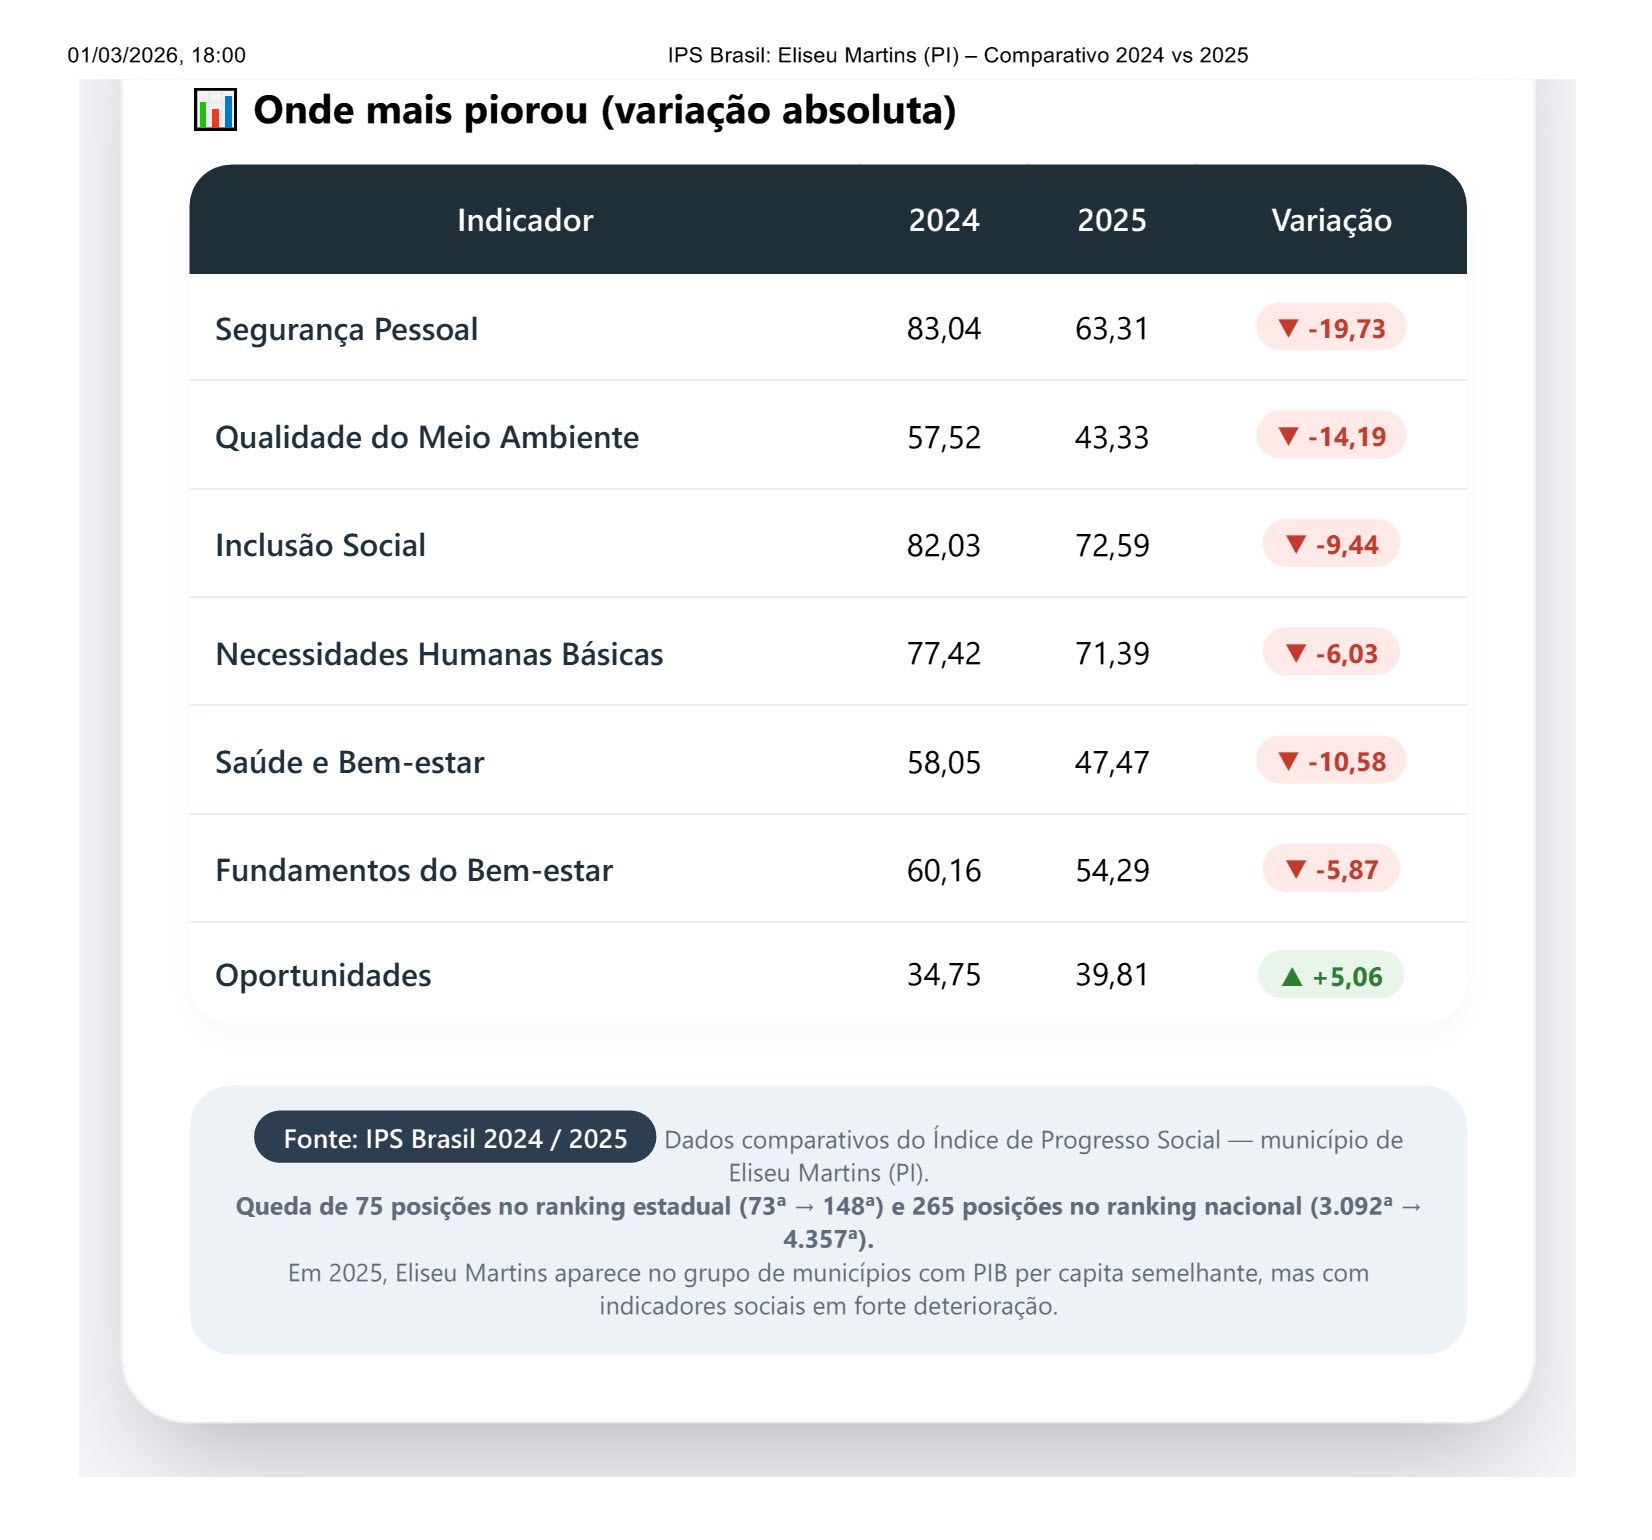Click the Segurança Pessoal indicator name
Image resolution: width=1652 pixels, height=1540 pixels.
(346, 329)
